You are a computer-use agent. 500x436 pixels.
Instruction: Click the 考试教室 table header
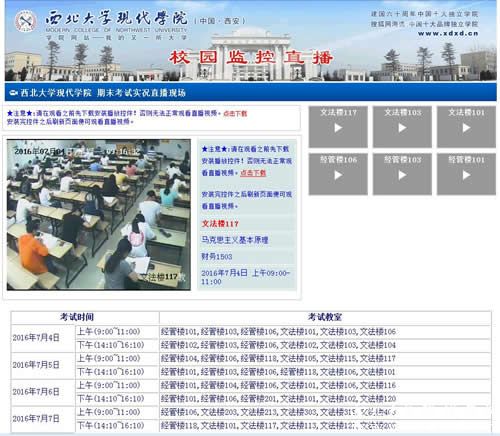(325, 317)
